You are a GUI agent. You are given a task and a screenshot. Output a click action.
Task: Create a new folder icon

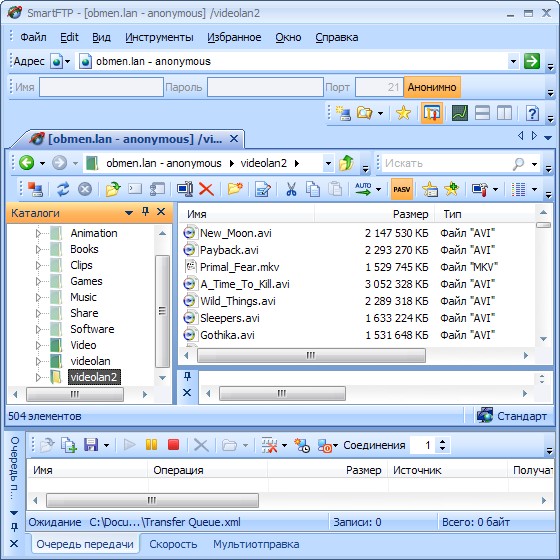[235, 189]
